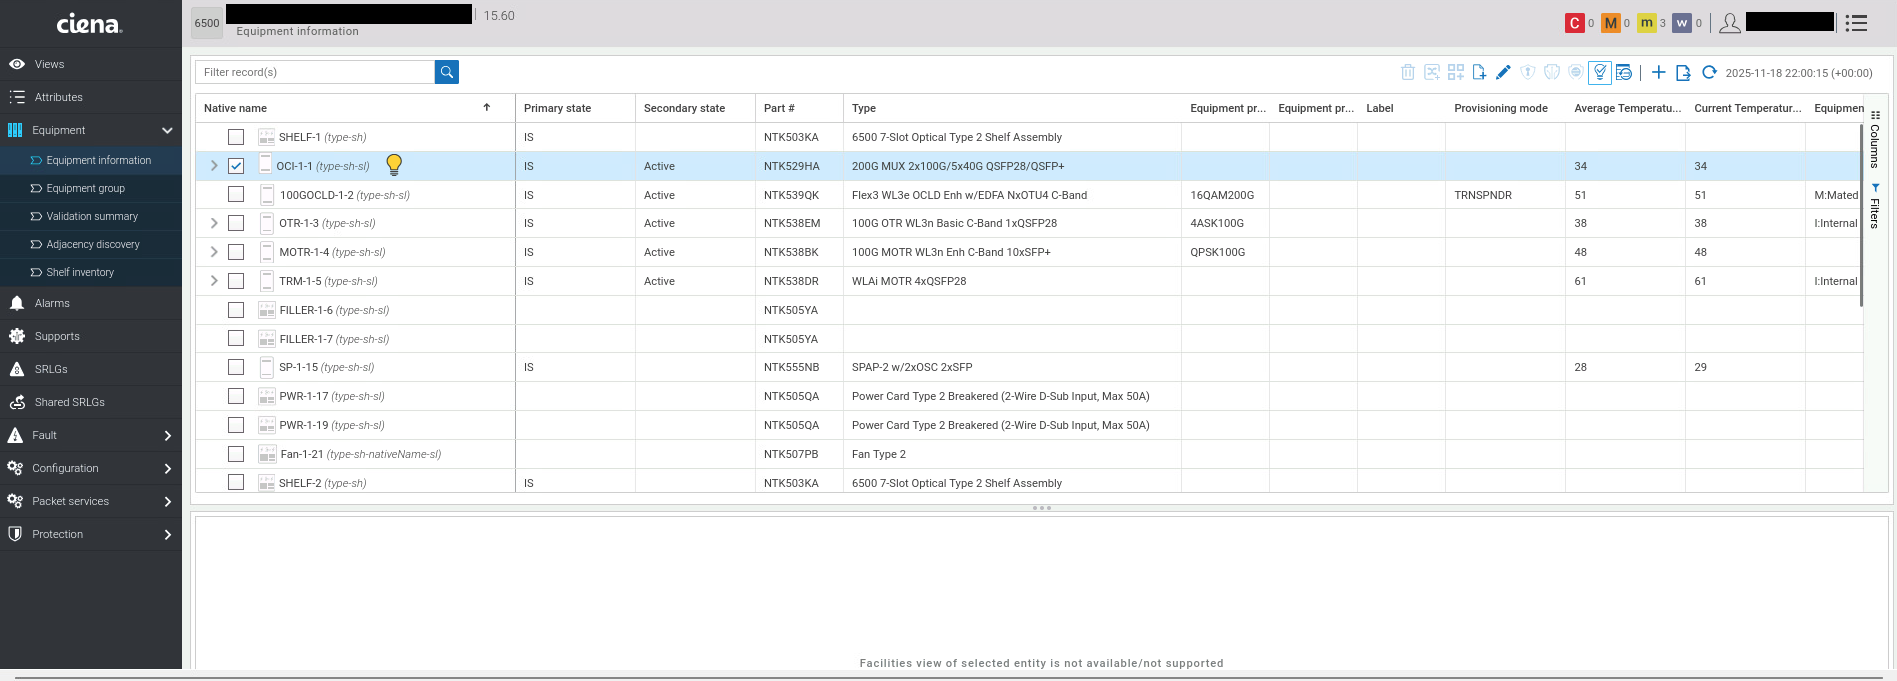Check the 100GOCLD-1-2 row checkbox
The image size is (1897, 681).
(236, 194)
